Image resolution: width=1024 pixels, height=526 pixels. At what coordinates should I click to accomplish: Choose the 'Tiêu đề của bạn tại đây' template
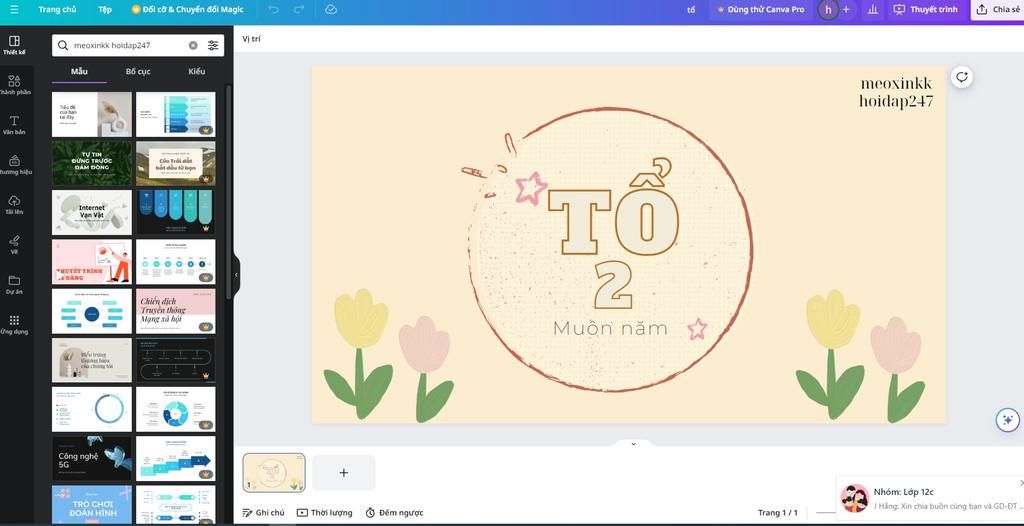click(x=91, y=114)
